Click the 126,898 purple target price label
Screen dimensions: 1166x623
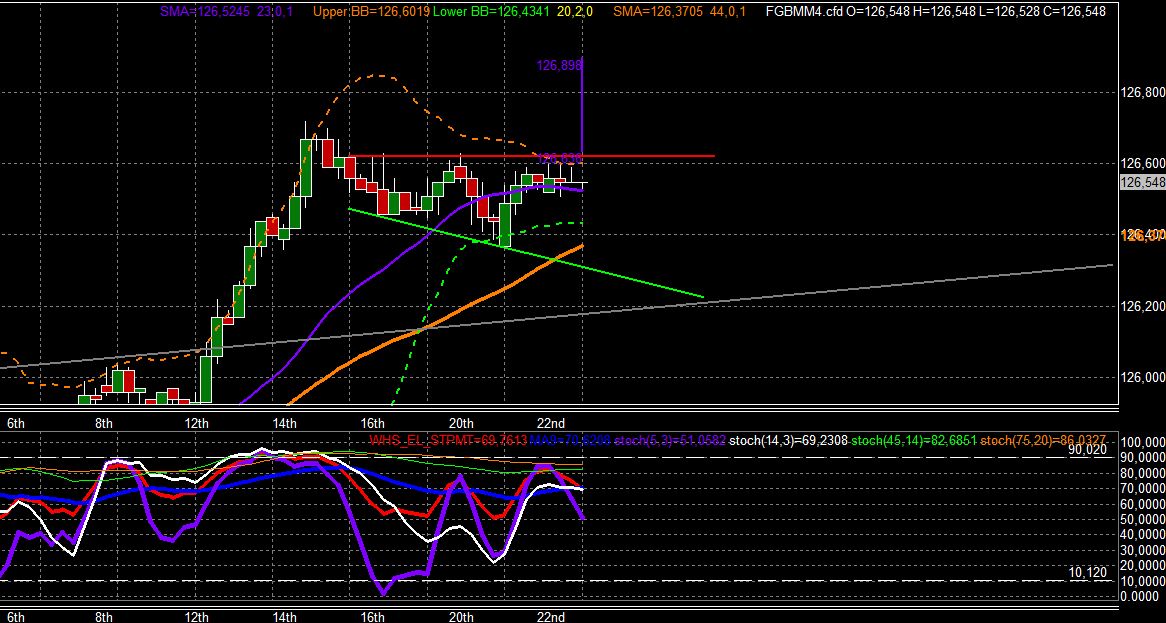point(558,66)
